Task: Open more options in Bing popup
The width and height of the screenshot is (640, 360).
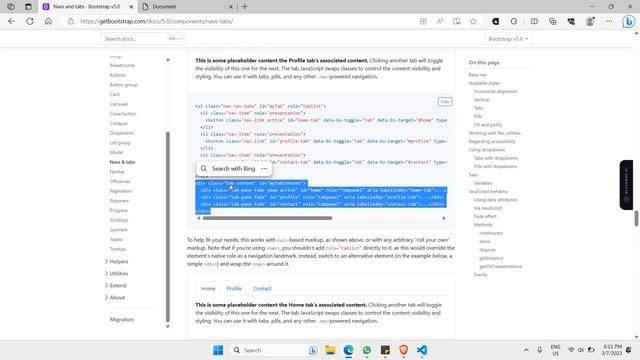Action: click(x=264, y=169)
